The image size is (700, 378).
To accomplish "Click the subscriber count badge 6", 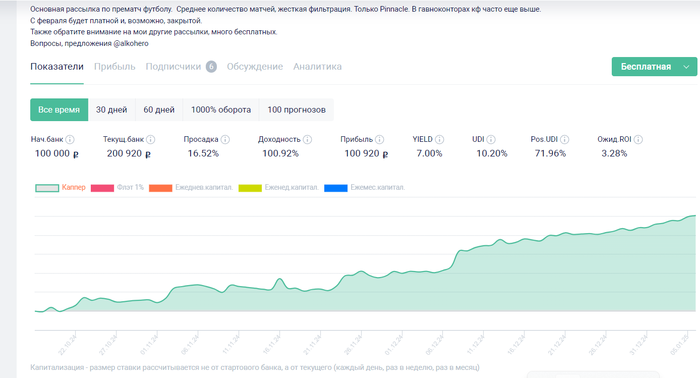I will click(x=211, y=66).
